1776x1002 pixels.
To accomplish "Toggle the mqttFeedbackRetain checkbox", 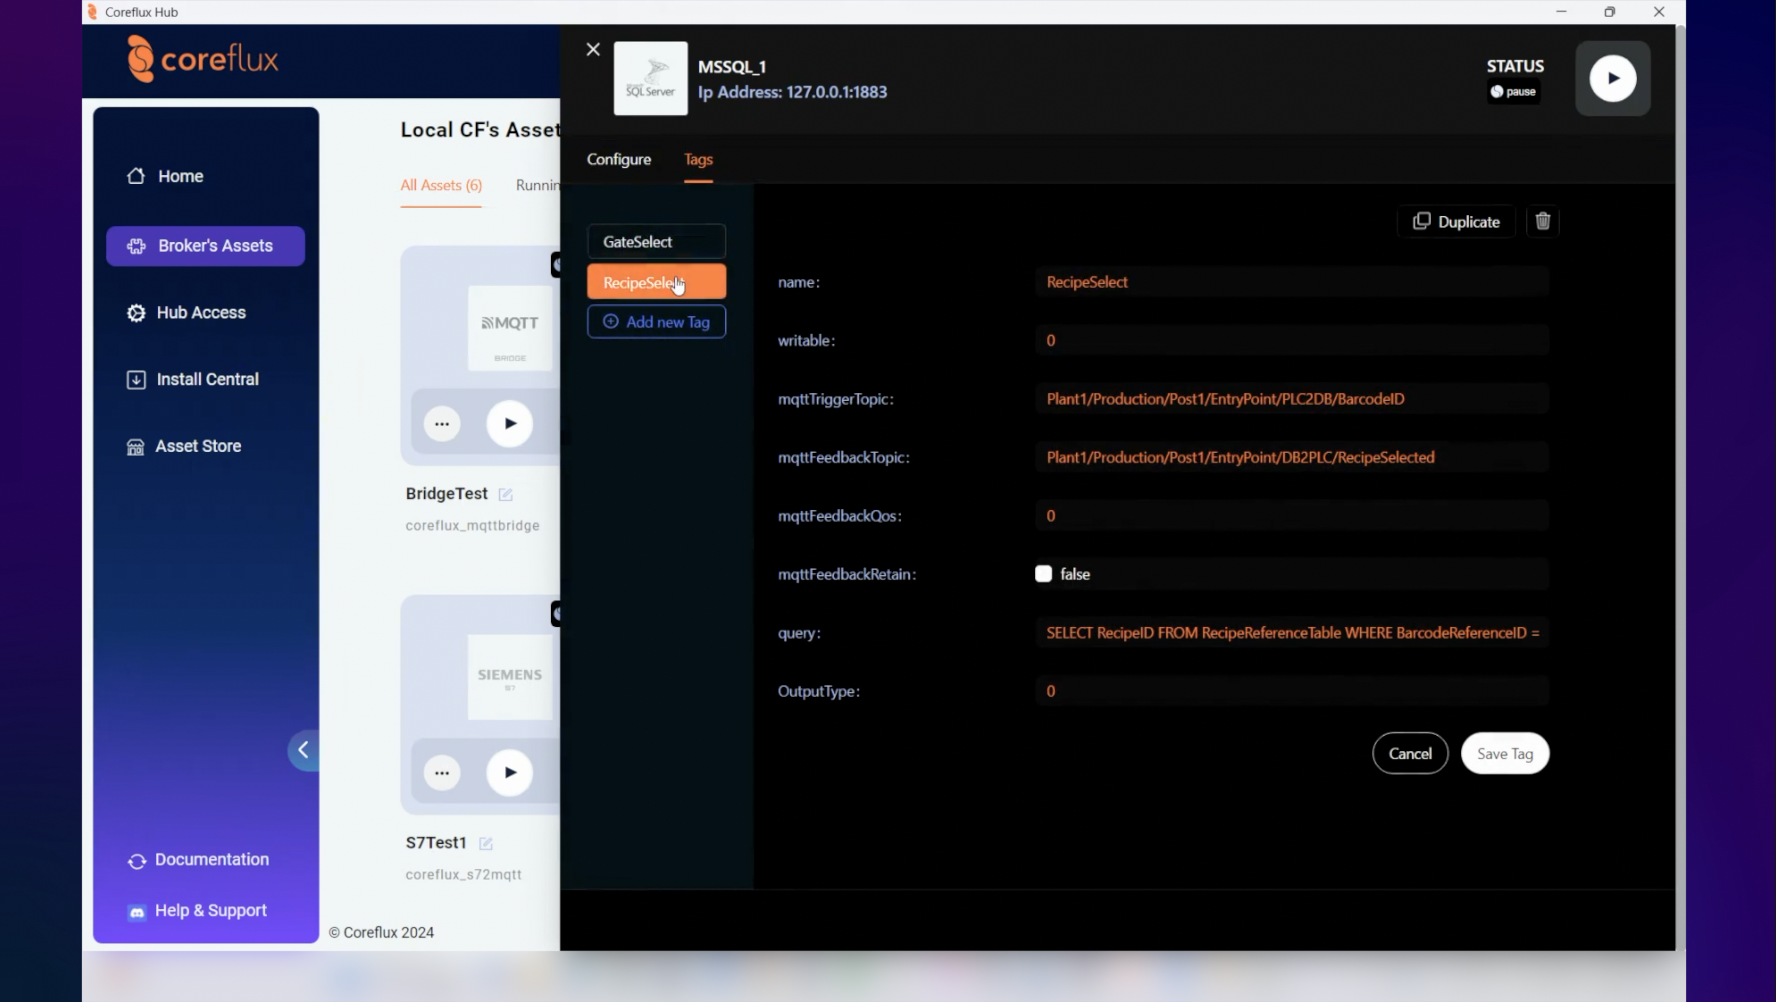I will 1043,574.
